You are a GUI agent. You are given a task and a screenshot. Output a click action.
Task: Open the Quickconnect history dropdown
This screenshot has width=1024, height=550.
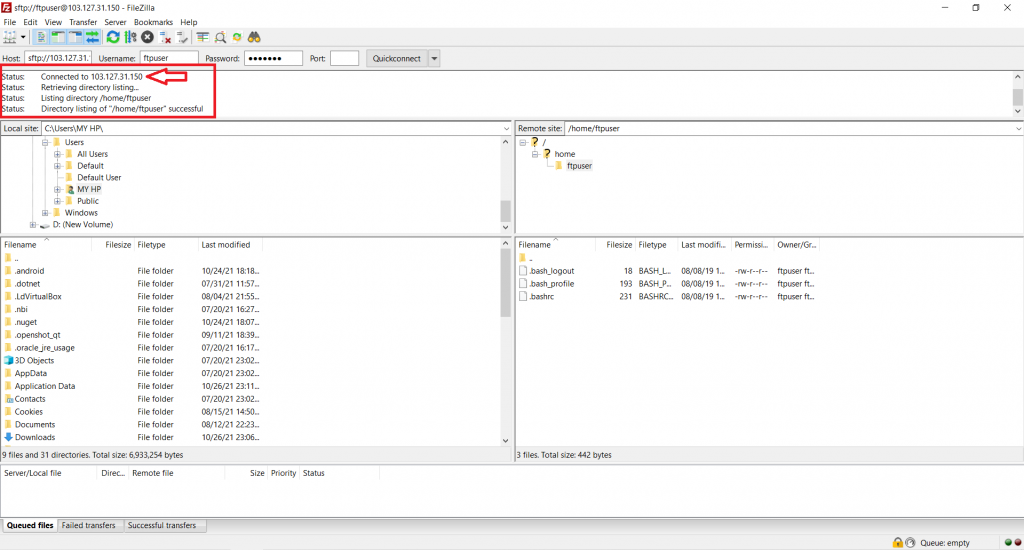[x=434, y=58]
